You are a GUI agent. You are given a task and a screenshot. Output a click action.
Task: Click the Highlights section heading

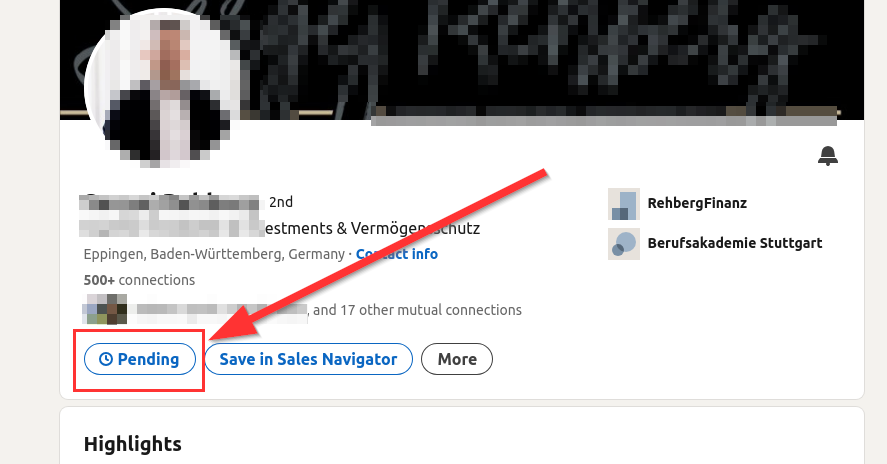[132, 444]
